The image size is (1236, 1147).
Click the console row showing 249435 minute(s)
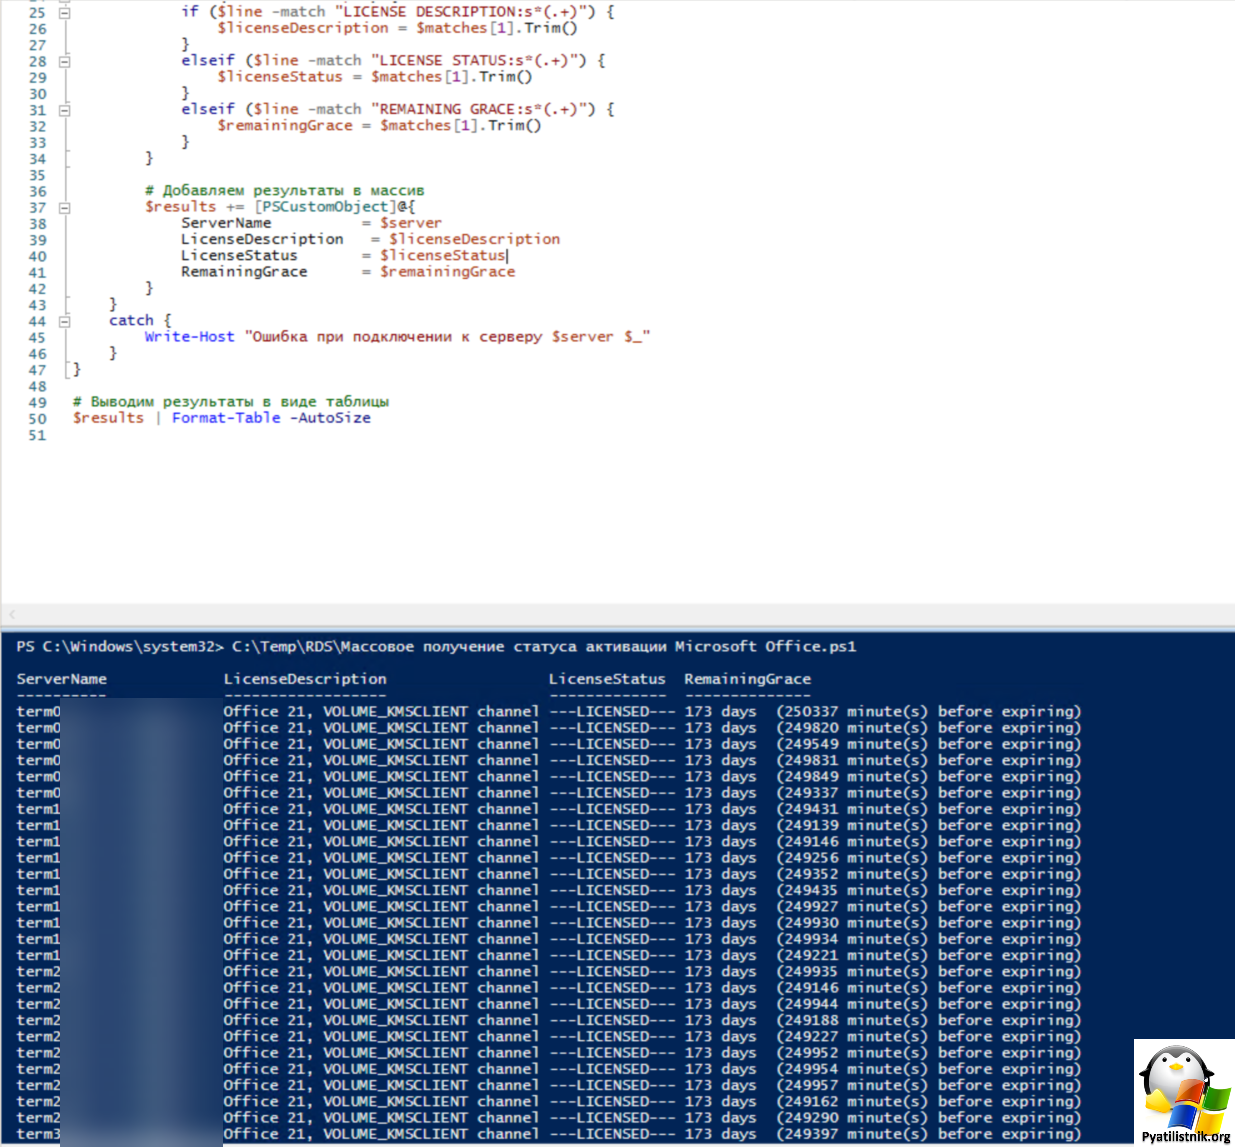(x=549, y=890)
